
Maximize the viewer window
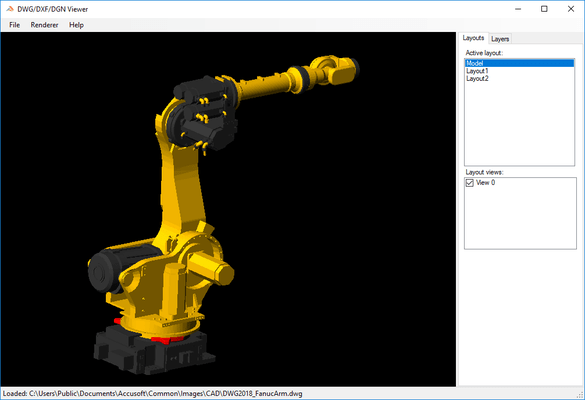tap(544, 9)
